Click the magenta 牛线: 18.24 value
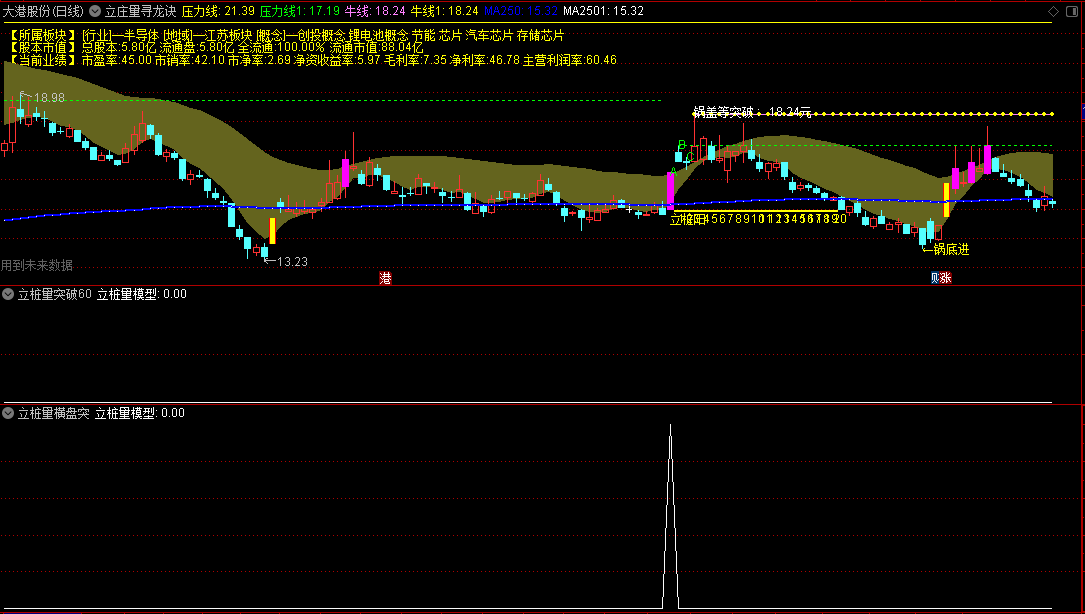Image resolution: width=1085 pixels, height=614 pixels. [x=375, y=11]
